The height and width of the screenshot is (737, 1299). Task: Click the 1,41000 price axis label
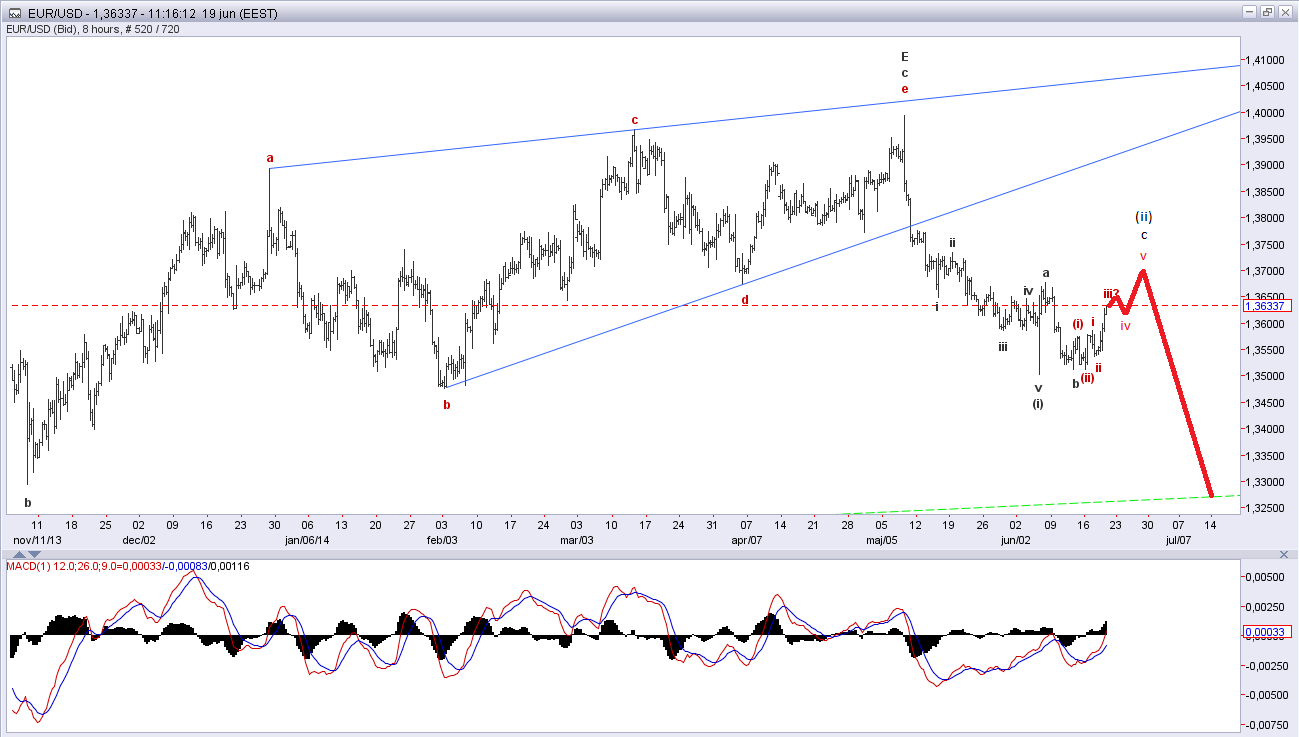coord(1263,60)
